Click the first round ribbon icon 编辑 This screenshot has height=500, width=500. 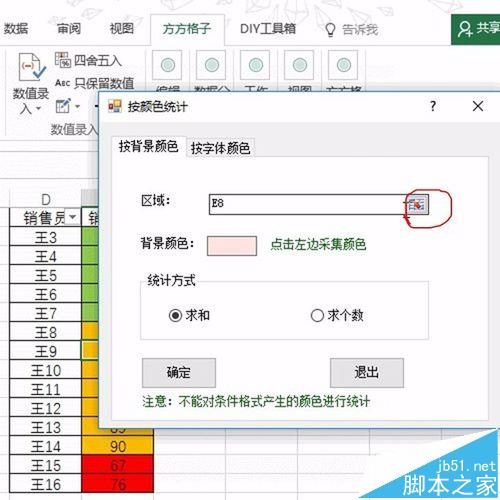(168, 65)
